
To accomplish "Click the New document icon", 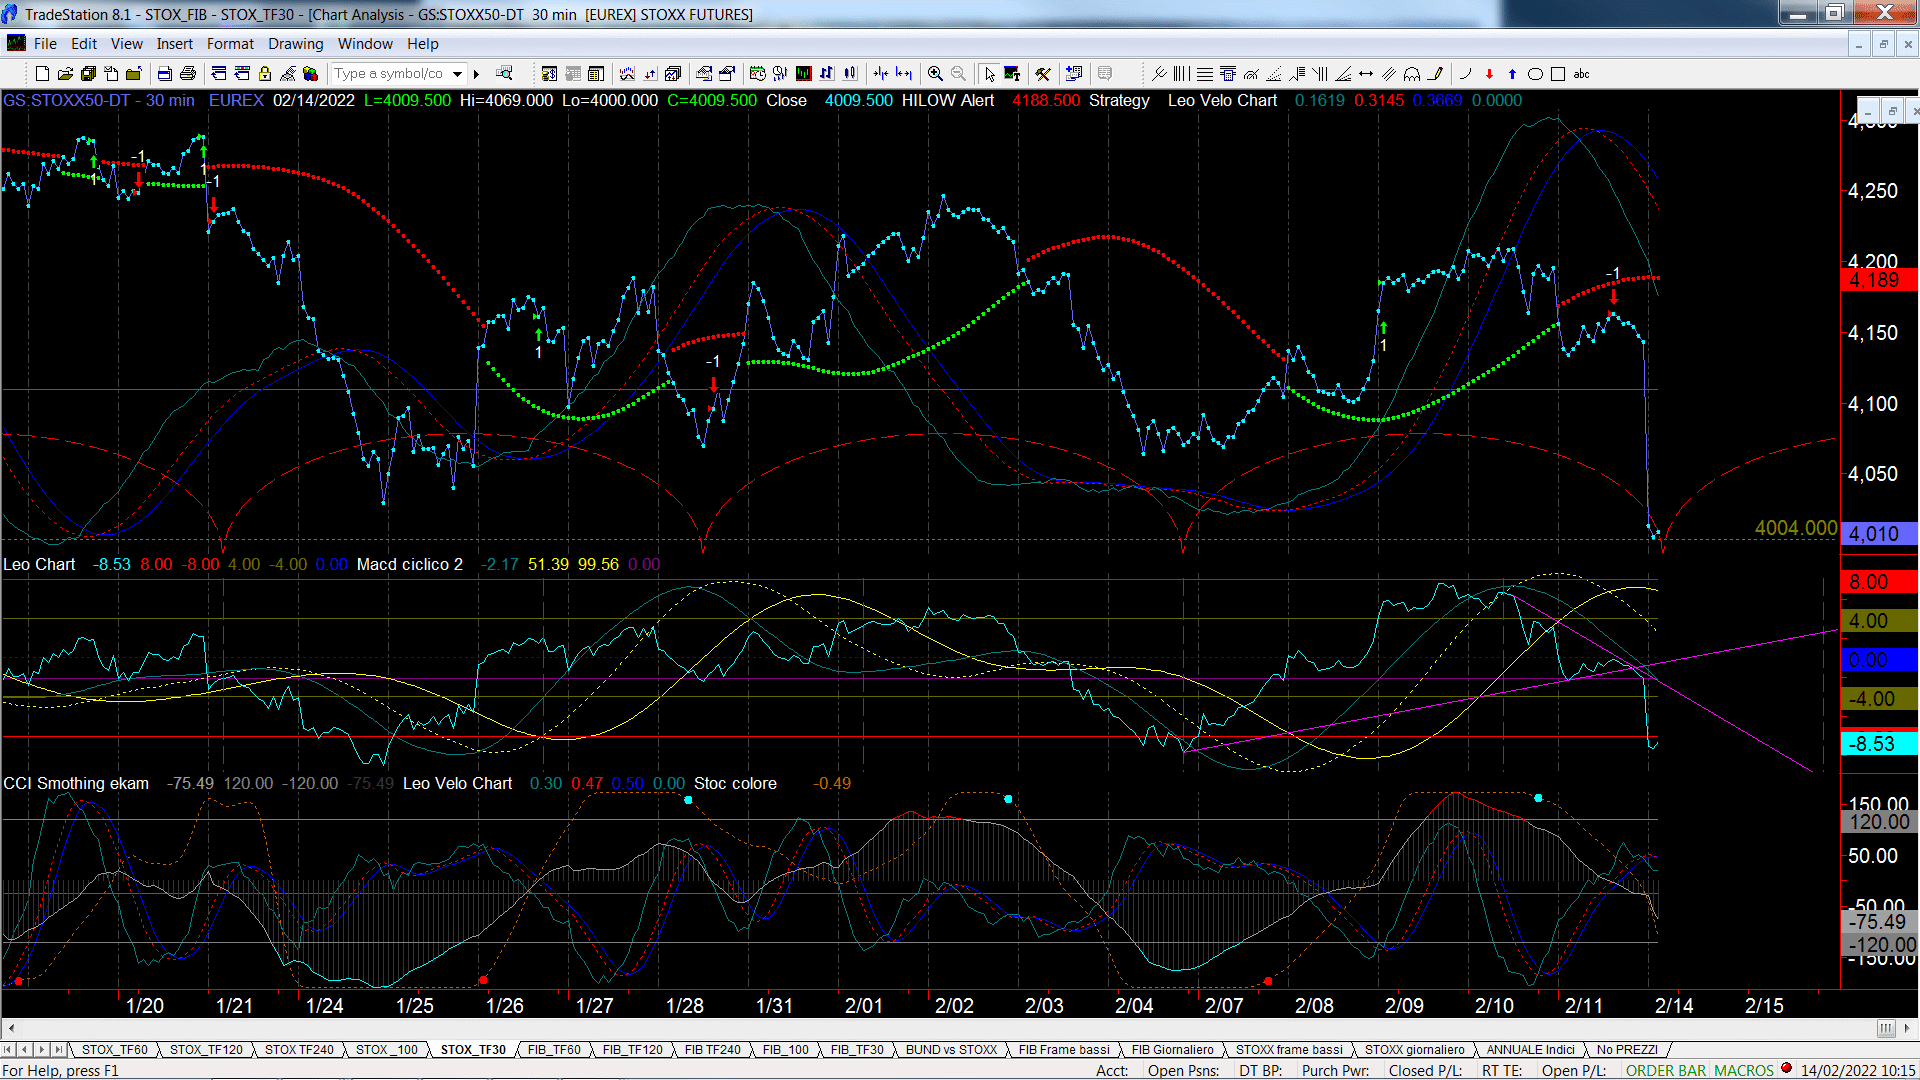I will click(x=42, y=74).
